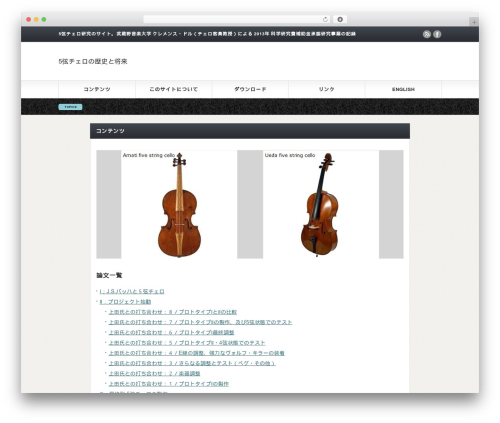Reload page with browser refresh icon

point(325,20)
